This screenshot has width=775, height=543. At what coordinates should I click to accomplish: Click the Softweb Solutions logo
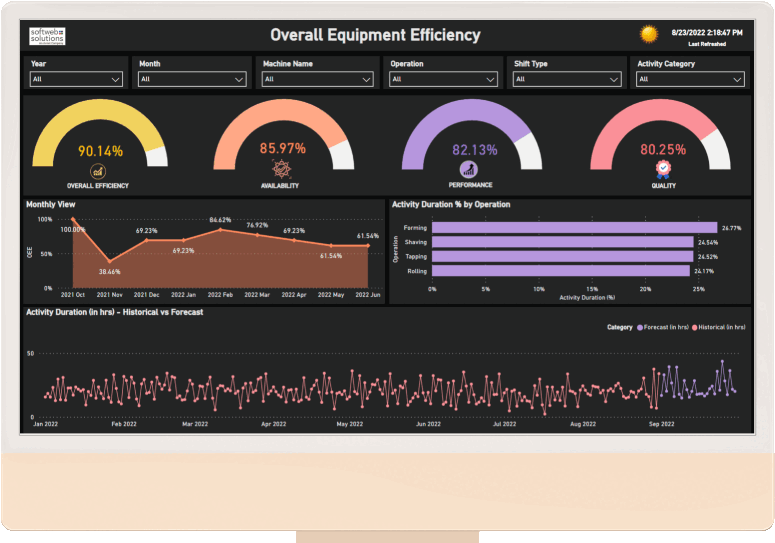(48, 35)
